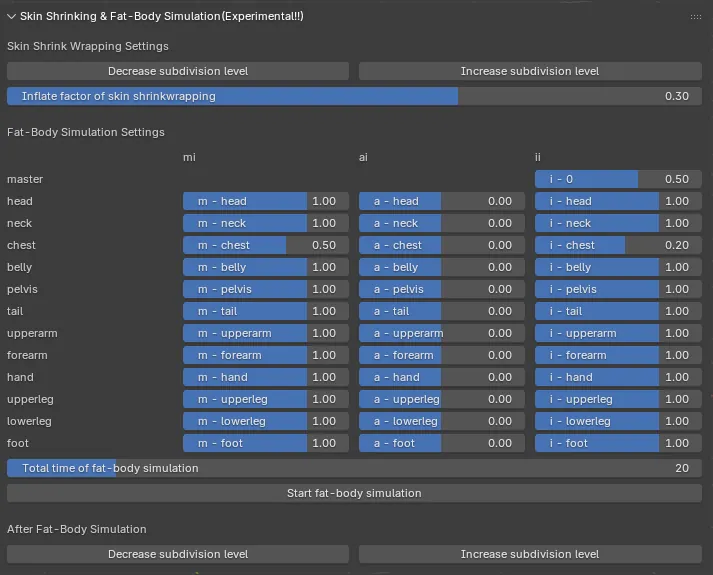Click the a - upperleg slider

pyautogui.click(x=442, y=399)
